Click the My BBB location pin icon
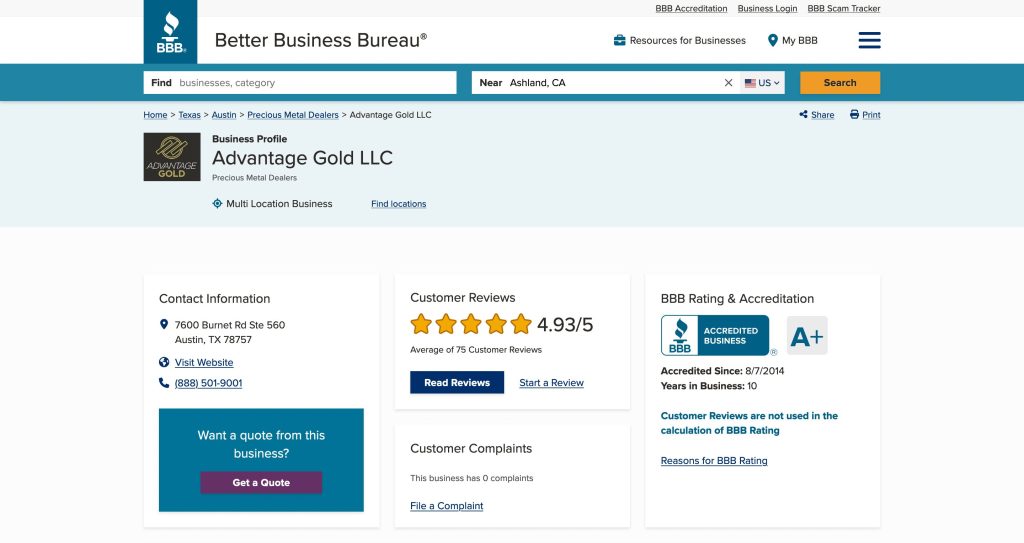 773,41
